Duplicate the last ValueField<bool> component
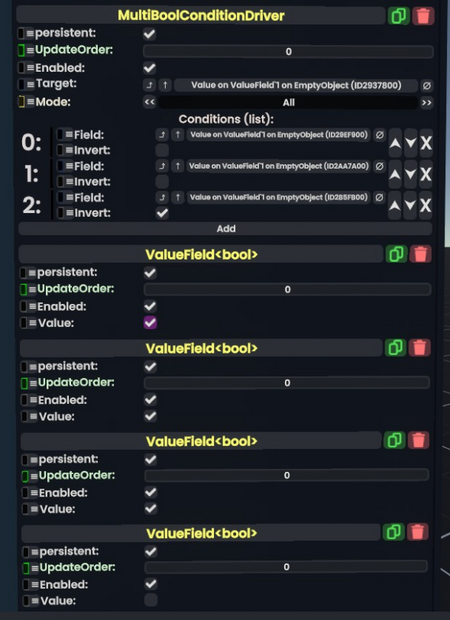 [393, 532]
